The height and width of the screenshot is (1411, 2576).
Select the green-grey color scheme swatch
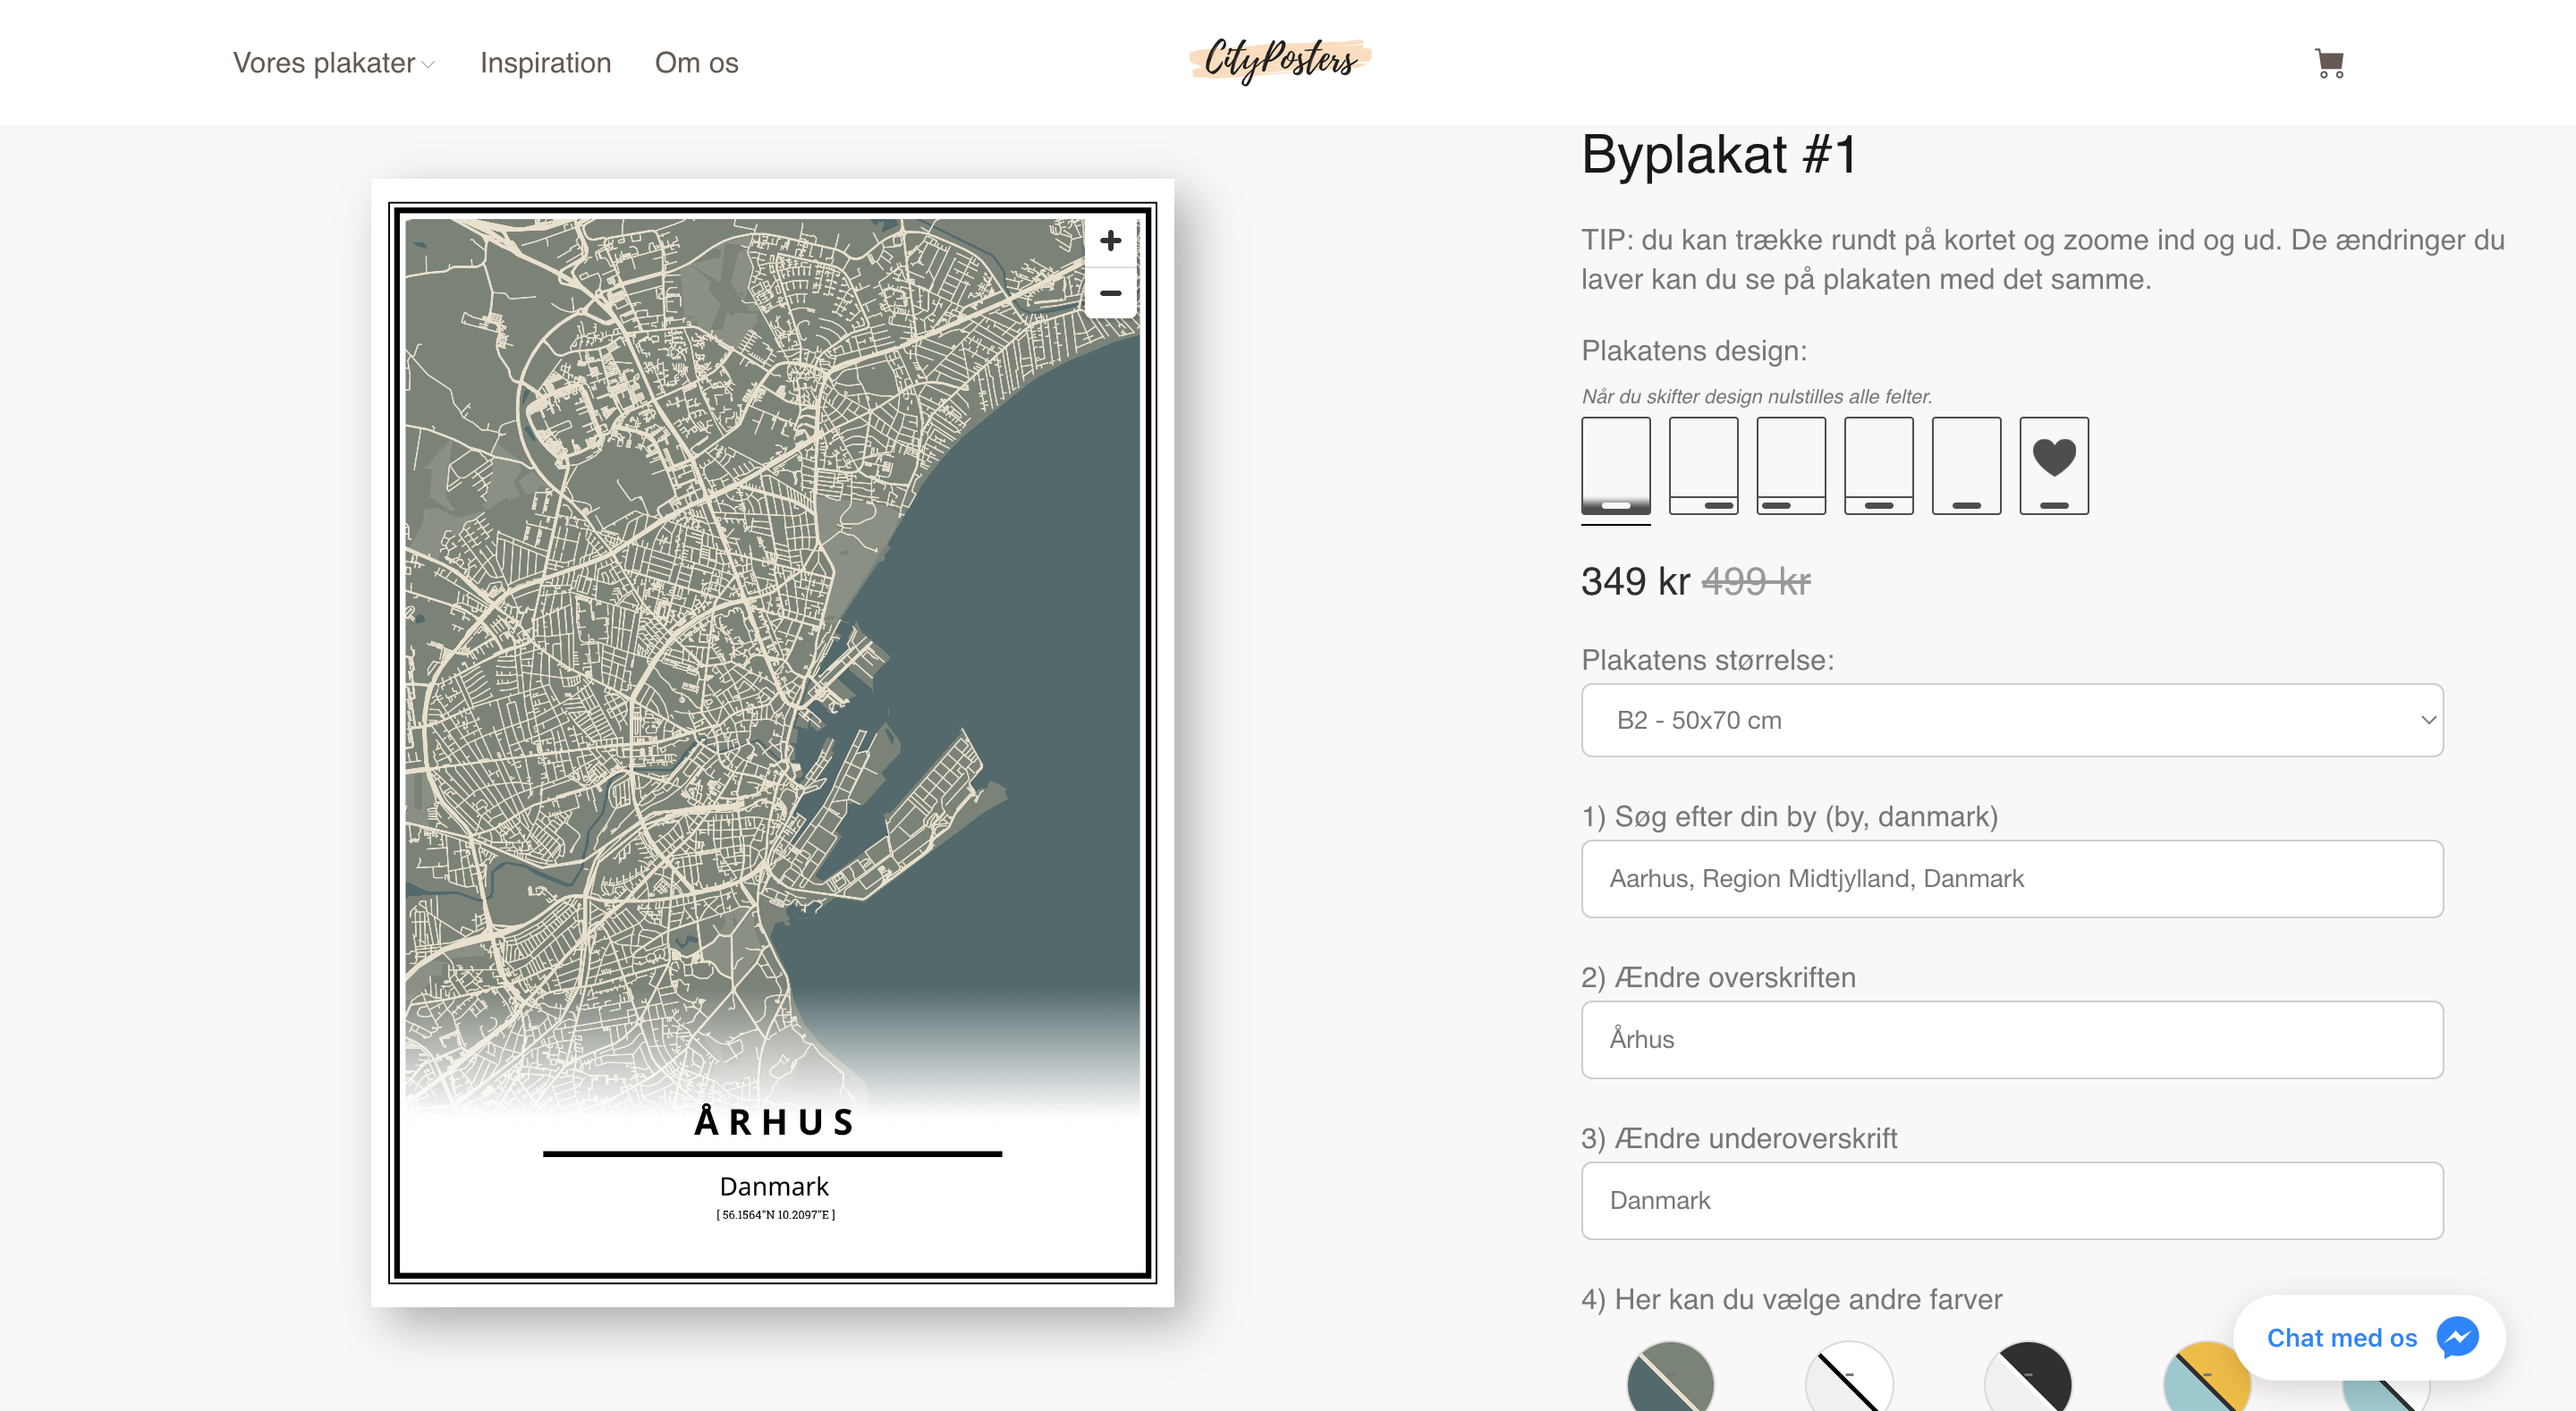pyautogui.click(x=1670, y=1383)
